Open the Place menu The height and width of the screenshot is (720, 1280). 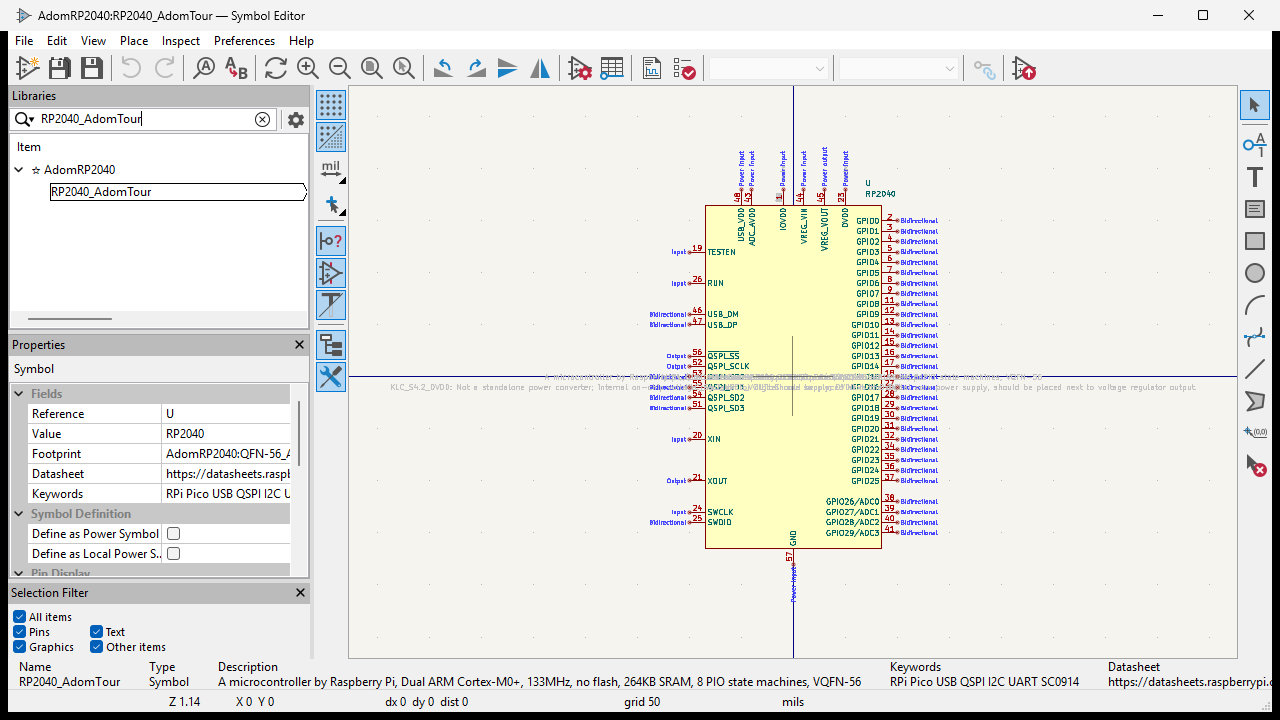point(134,41)
